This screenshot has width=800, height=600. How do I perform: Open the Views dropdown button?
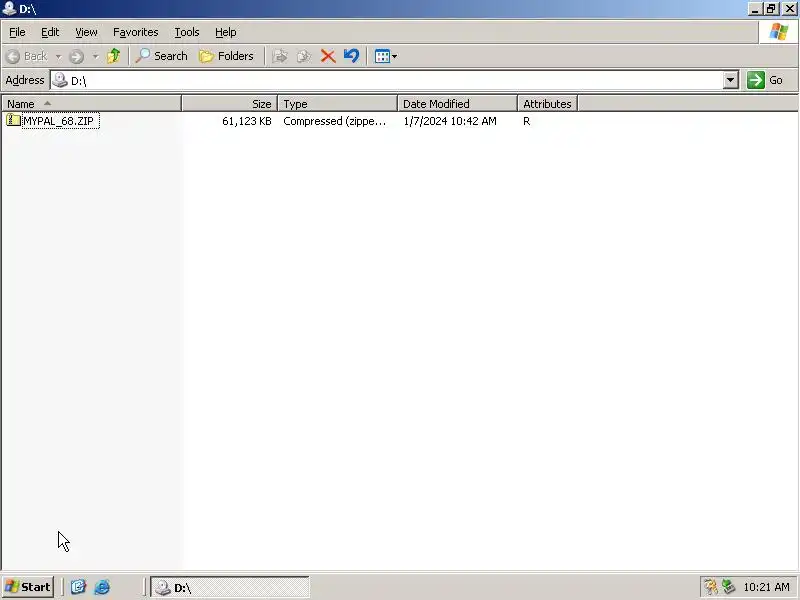(385, 56)
